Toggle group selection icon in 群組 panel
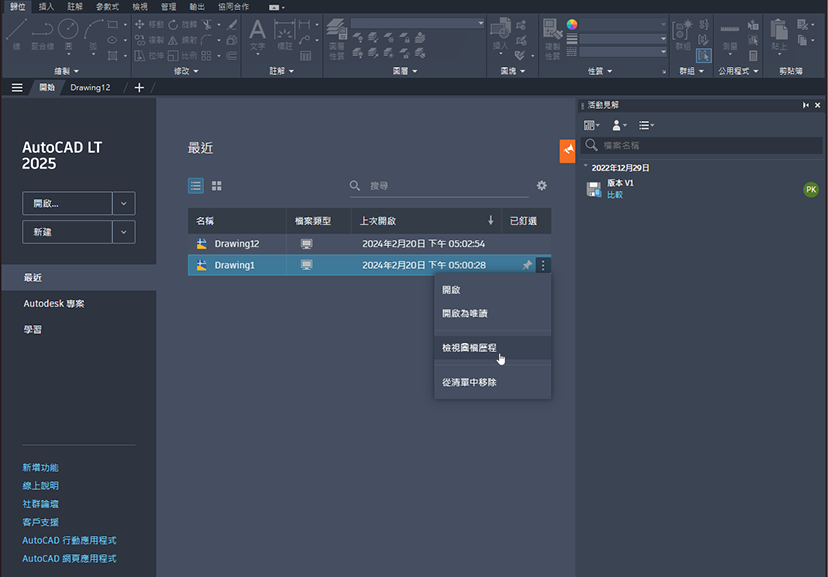The height and width of the screenshot is (577, 828). click(703, 55)
